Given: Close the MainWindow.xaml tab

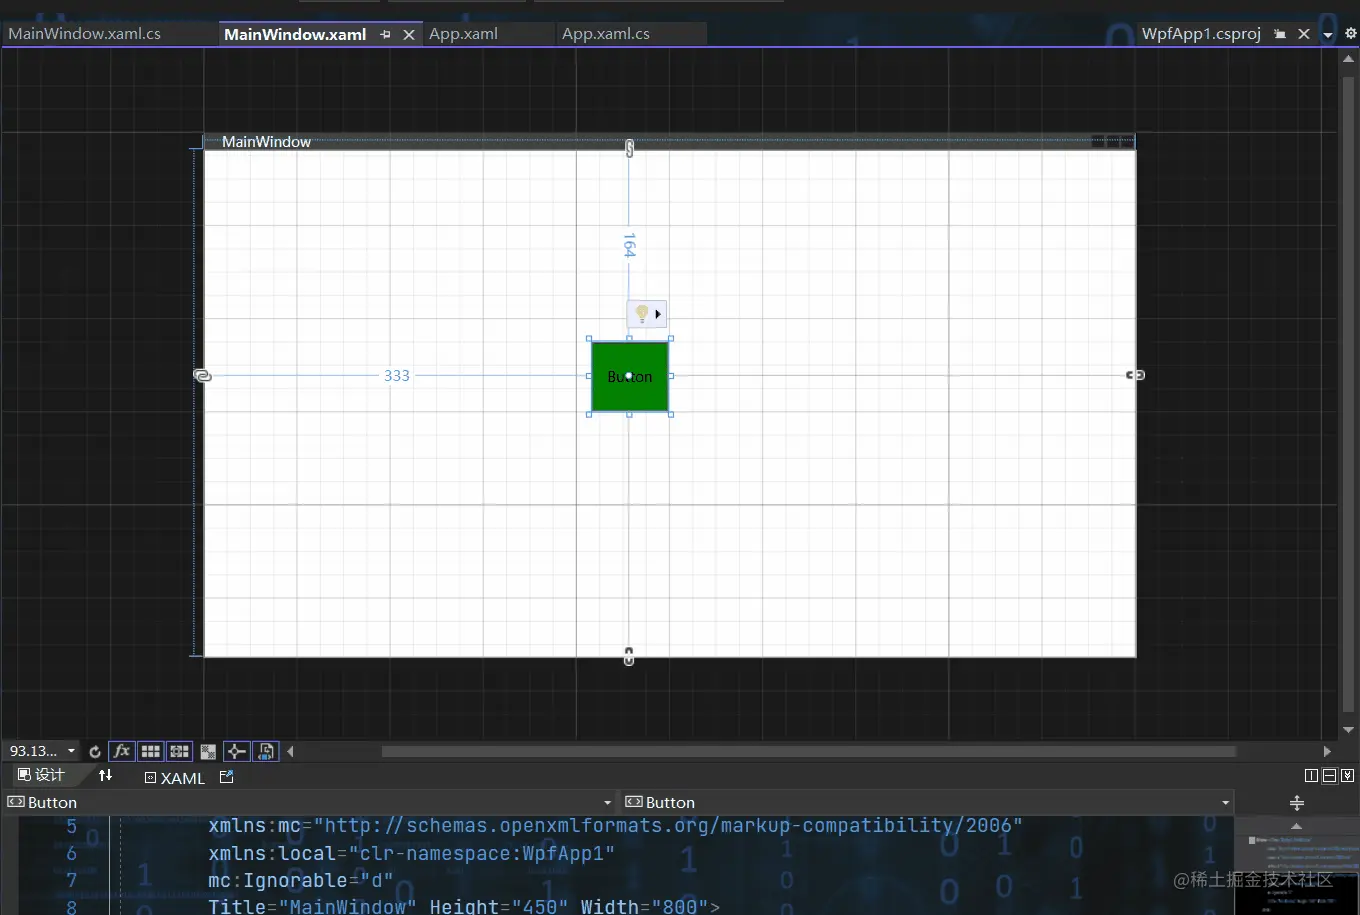Looking at the screenshot, I should click(x=408, y=34).
